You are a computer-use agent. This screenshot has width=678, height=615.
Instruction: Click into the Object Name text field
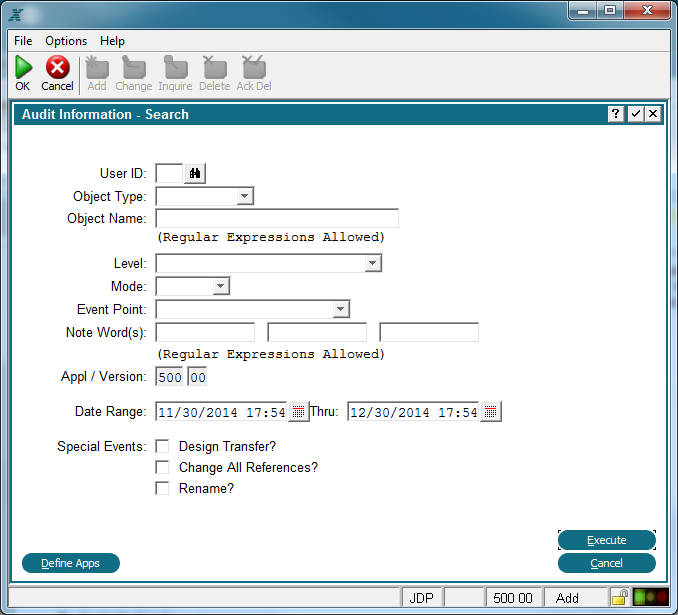coord(277,218)
